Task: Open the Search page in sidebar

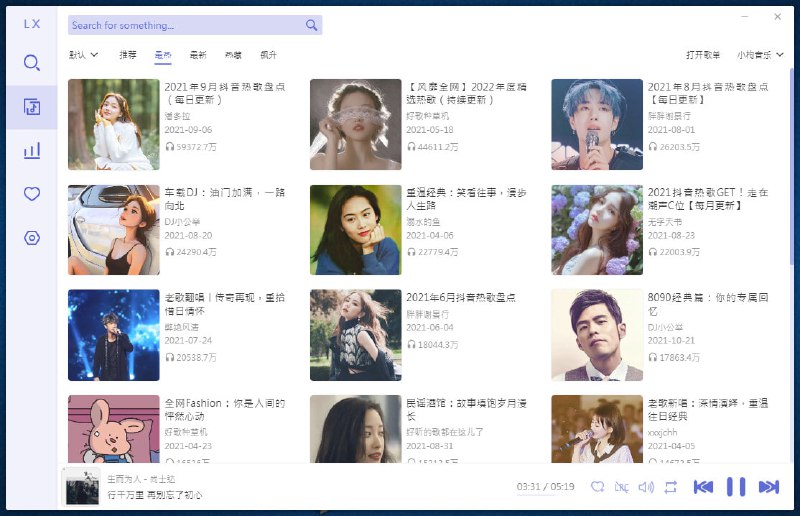Action: 32,63
